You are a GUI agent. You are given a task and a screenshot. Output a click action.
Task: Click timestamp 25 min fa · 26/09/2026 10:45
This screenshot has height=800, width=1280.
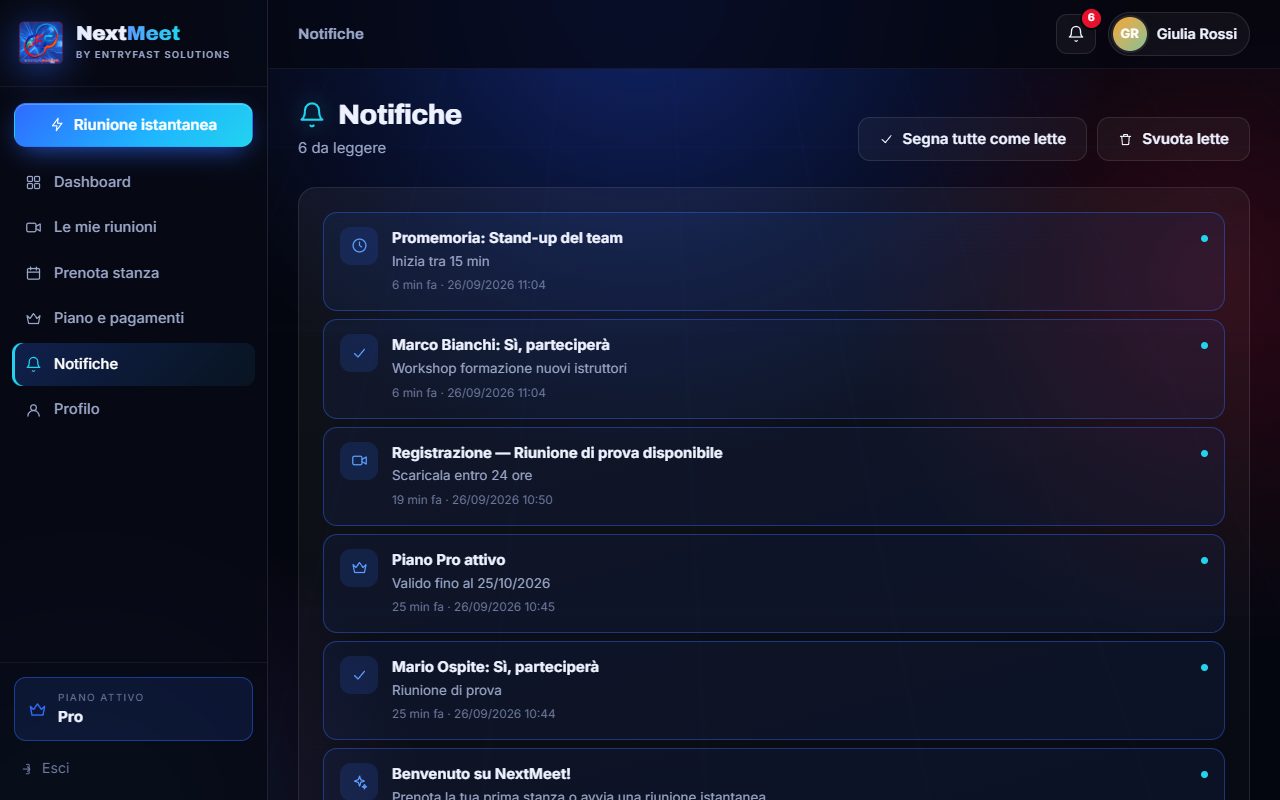click(473, 607)
